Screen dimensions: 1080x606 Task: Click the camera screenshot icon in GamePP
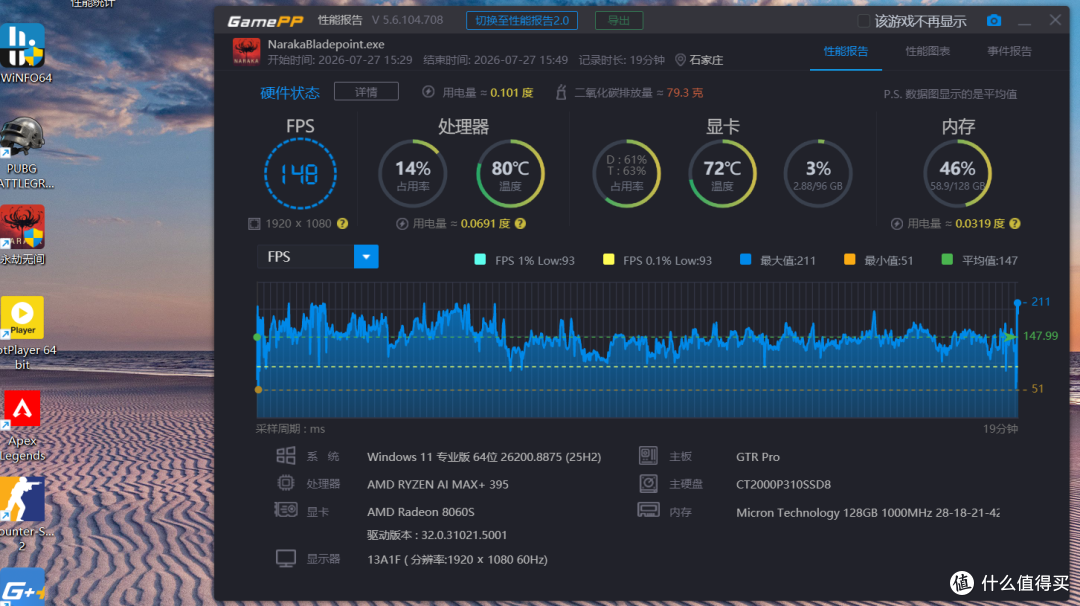993,21
